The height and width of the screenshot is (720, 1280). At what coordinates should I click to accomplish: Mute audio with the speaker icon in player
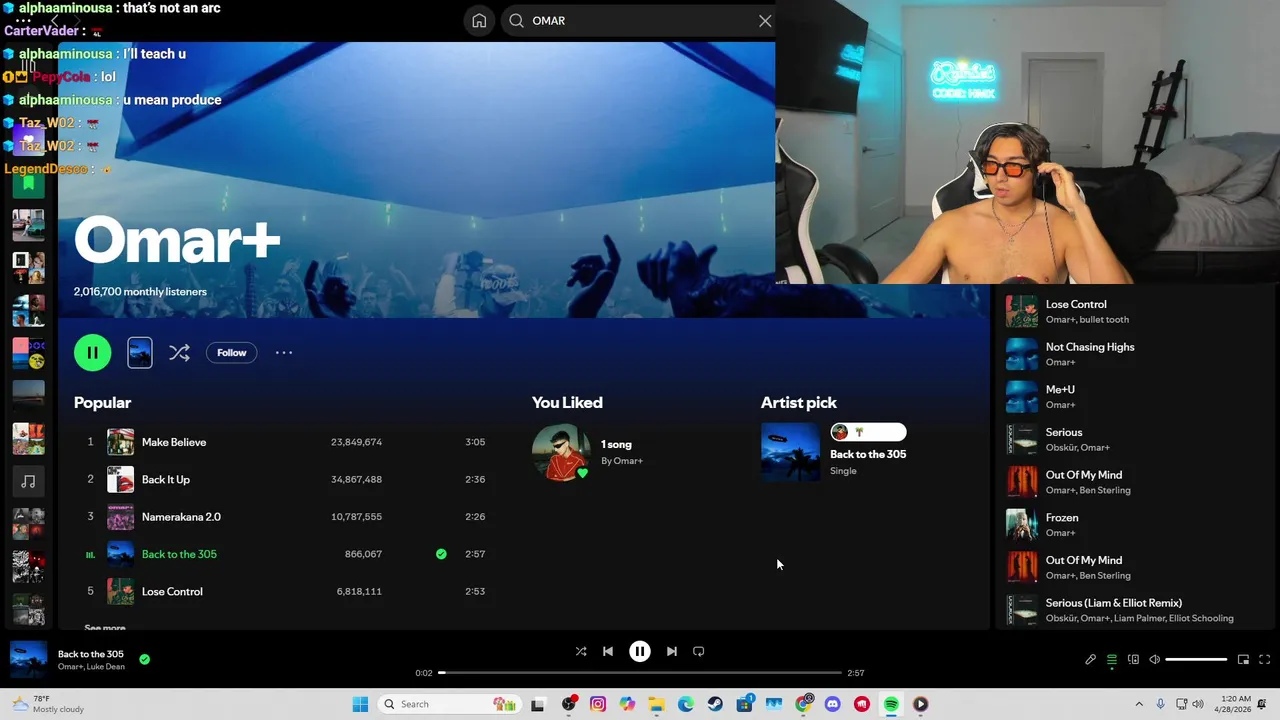coord(1154,659)
